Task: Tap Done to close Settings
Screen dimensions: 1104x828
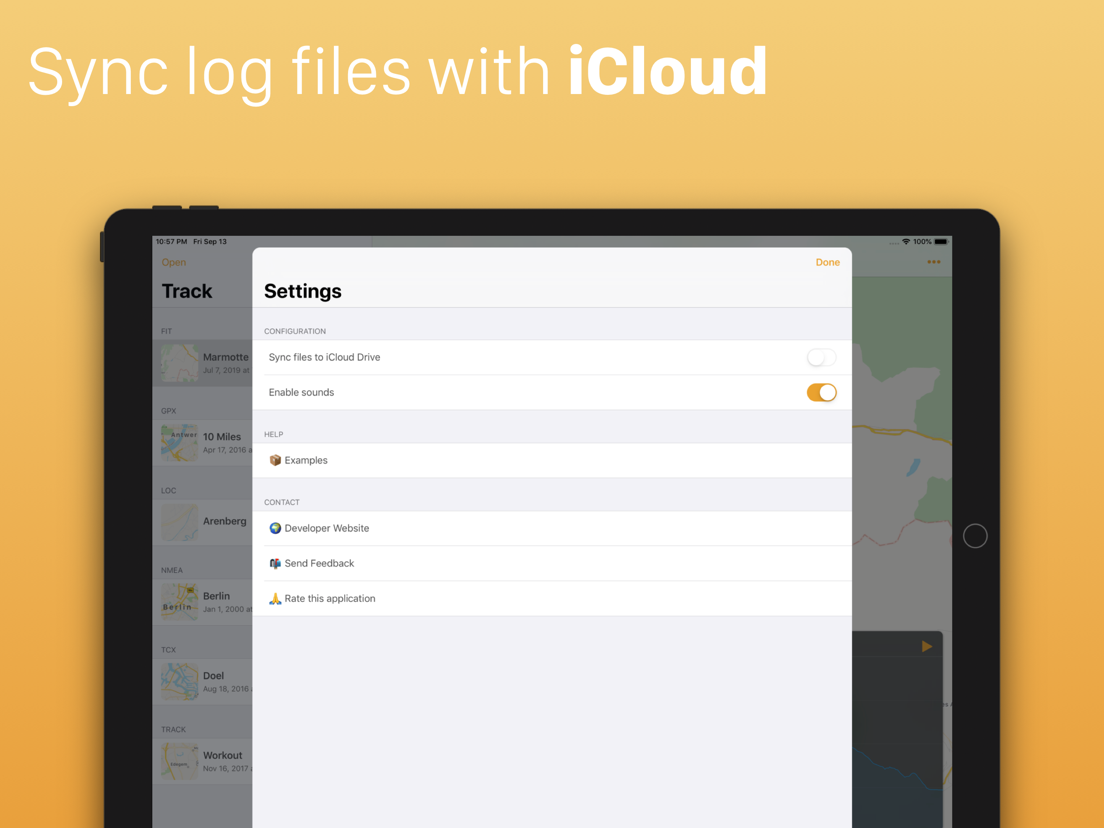Action: (827, 262)
